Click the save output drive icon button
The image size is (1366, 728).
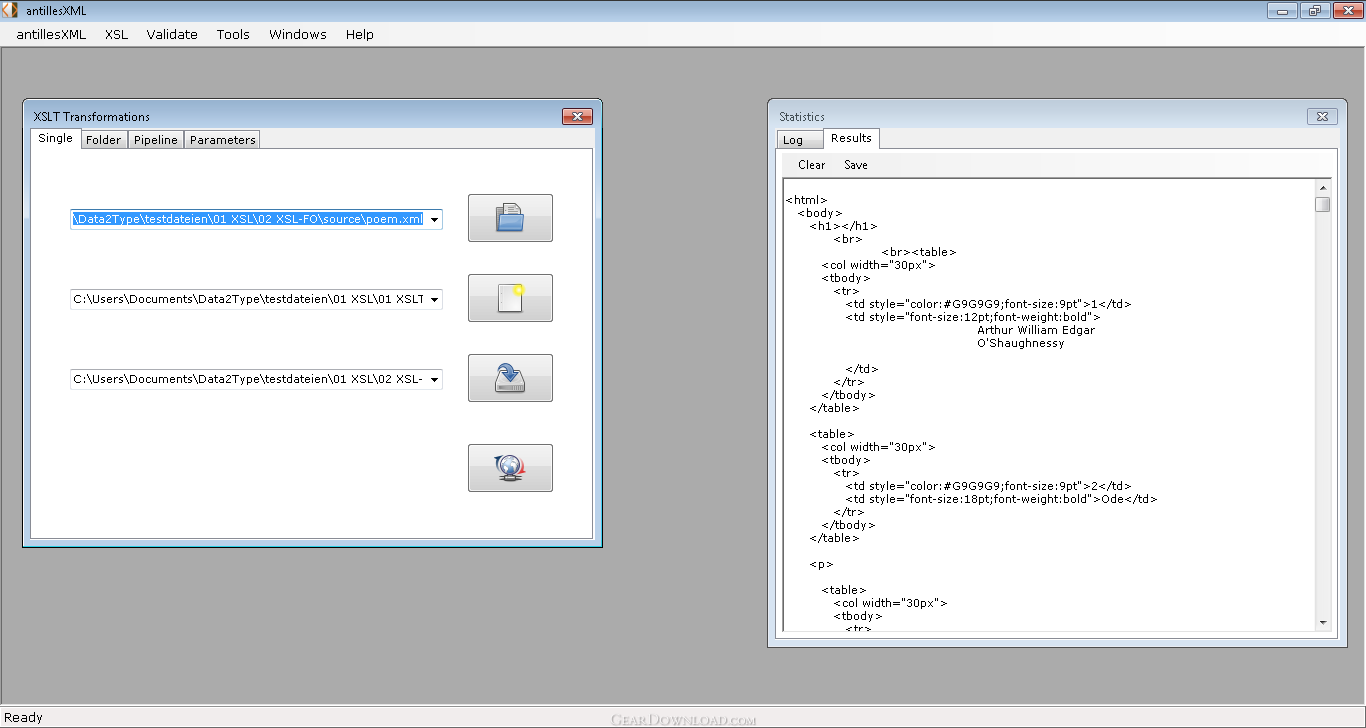click(x=510, y=378)
